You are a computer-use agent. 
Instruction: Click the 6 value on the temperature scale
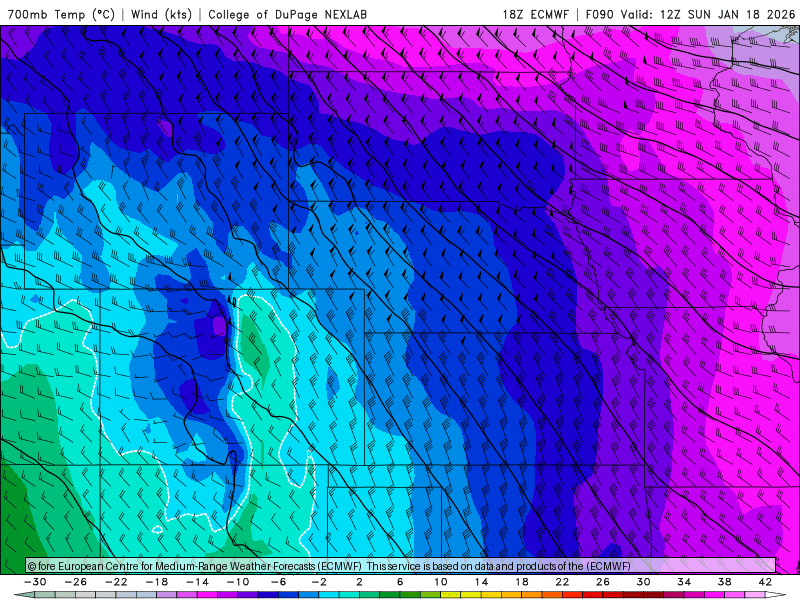coord(400,582)
